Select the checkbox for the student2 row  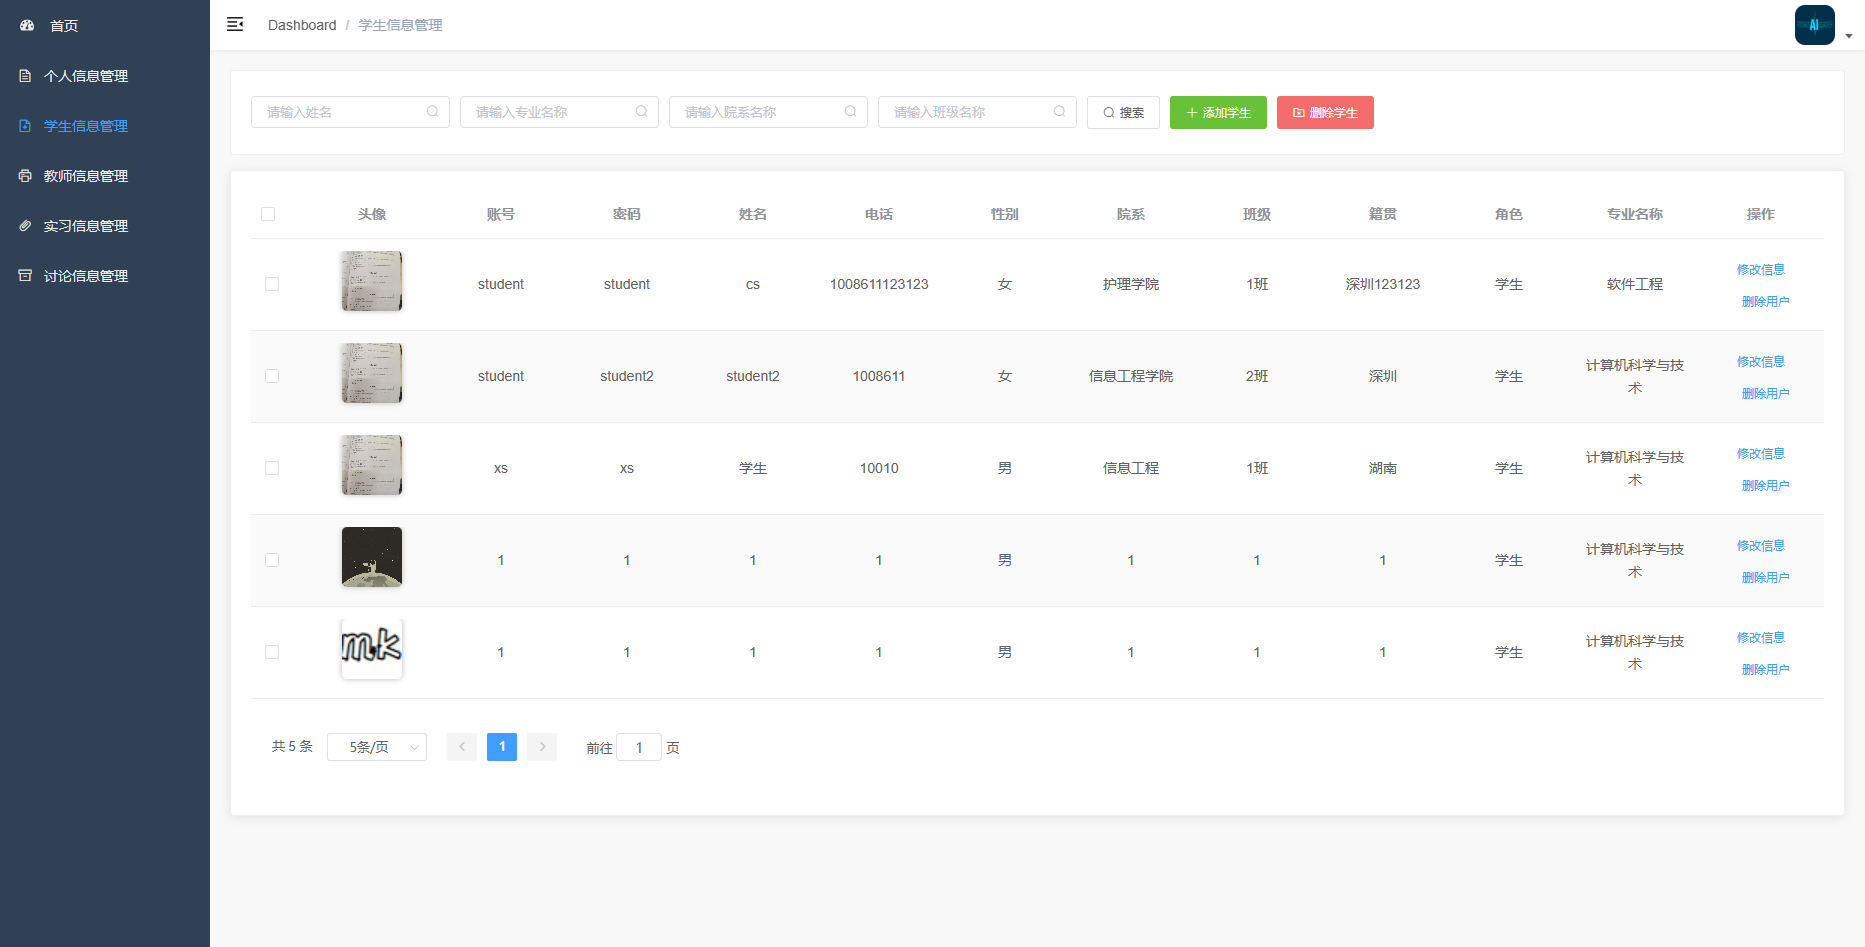272,376
